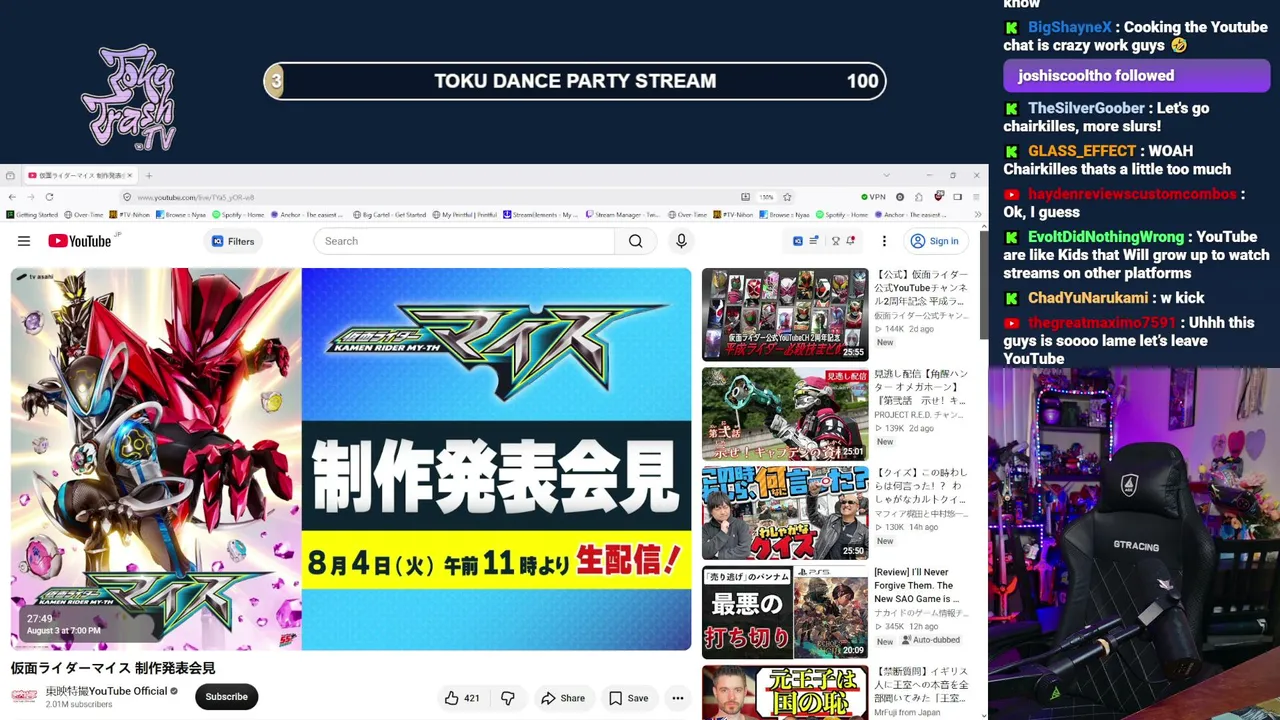The width and height of the screenshot is (1280, 720).
Task: Click the EvoltDidNothingWrong username in chat
Action: [1106, 237]
